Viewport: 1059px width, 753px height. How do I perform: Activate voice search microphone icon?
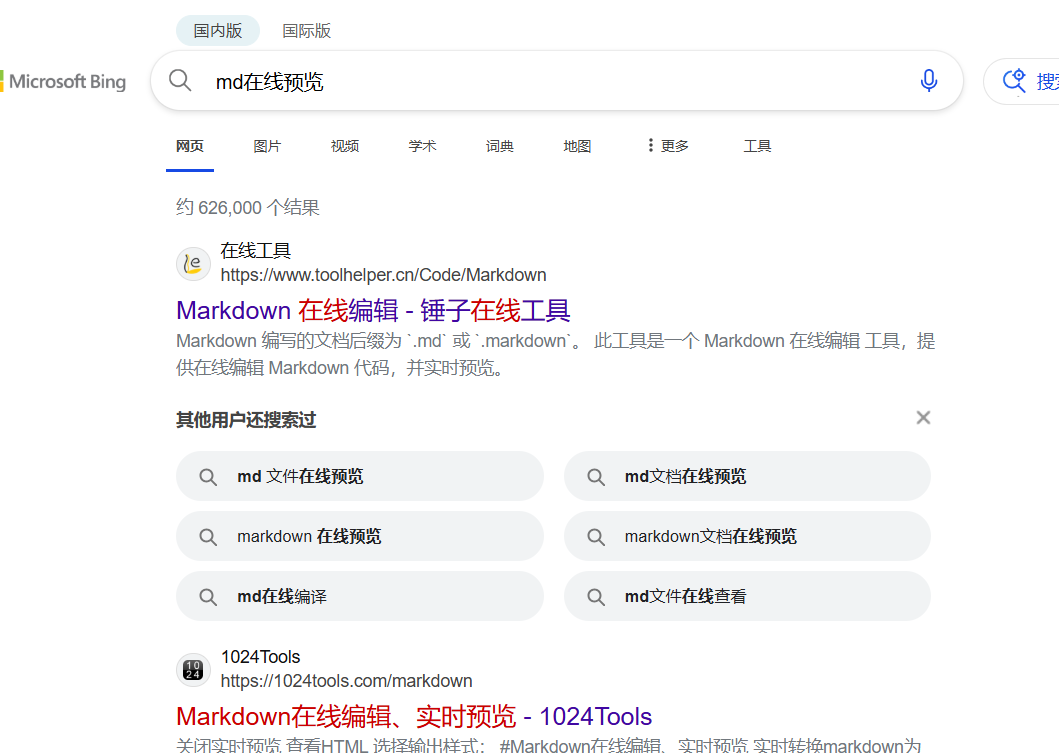tap(929, 80)
